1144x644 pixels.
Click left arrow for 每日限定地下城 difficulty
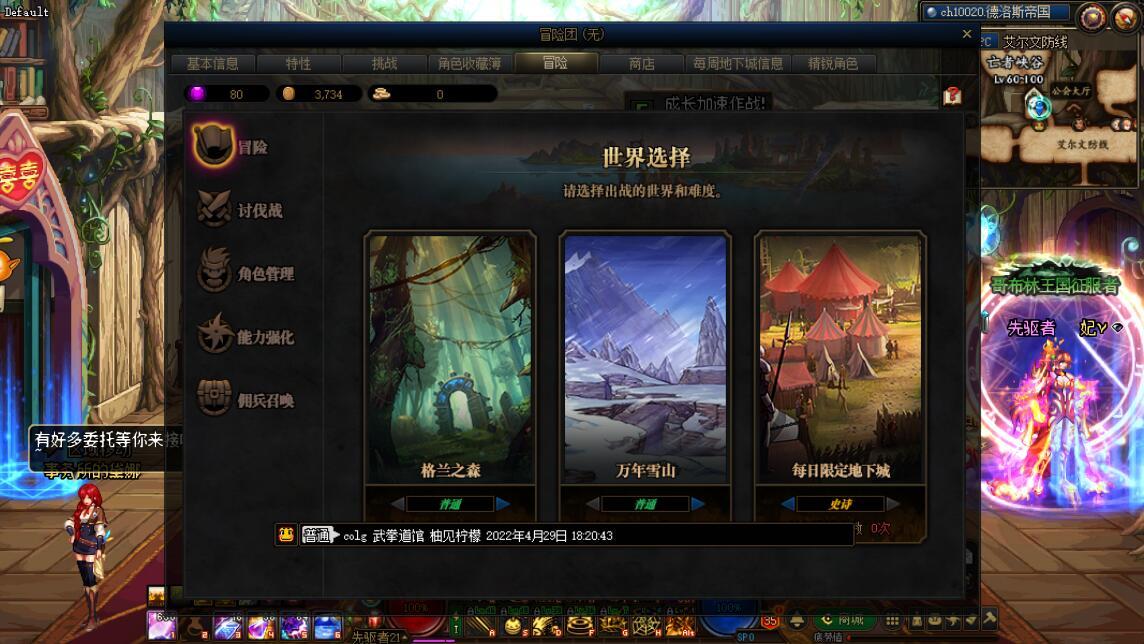pyautogui.click(x=787, y=503)
